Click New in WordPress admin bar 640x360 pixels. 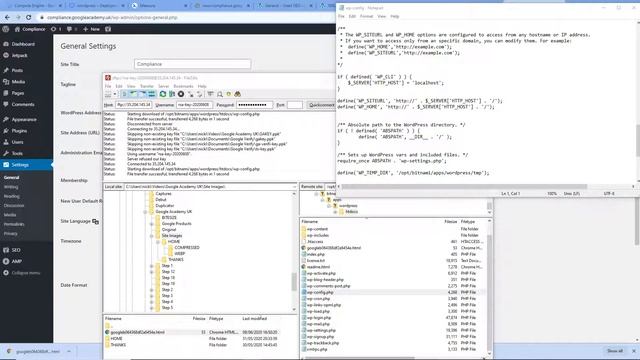91,29
